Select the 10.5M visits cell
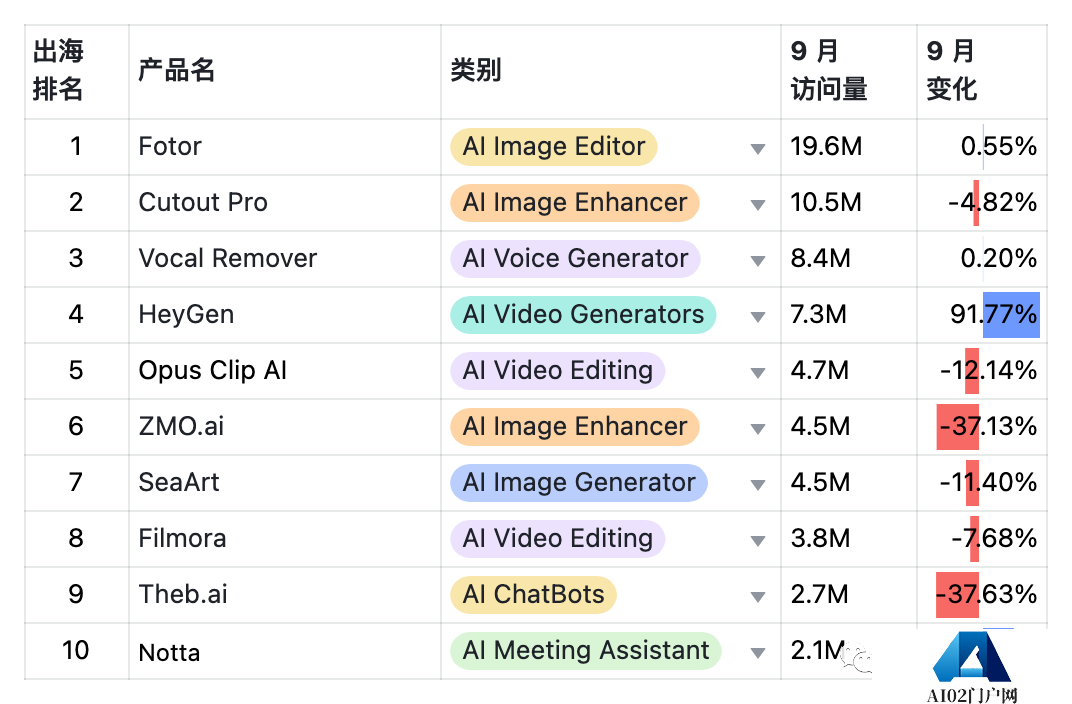Viewport: 1072px width, 704px height. (848, 203)
